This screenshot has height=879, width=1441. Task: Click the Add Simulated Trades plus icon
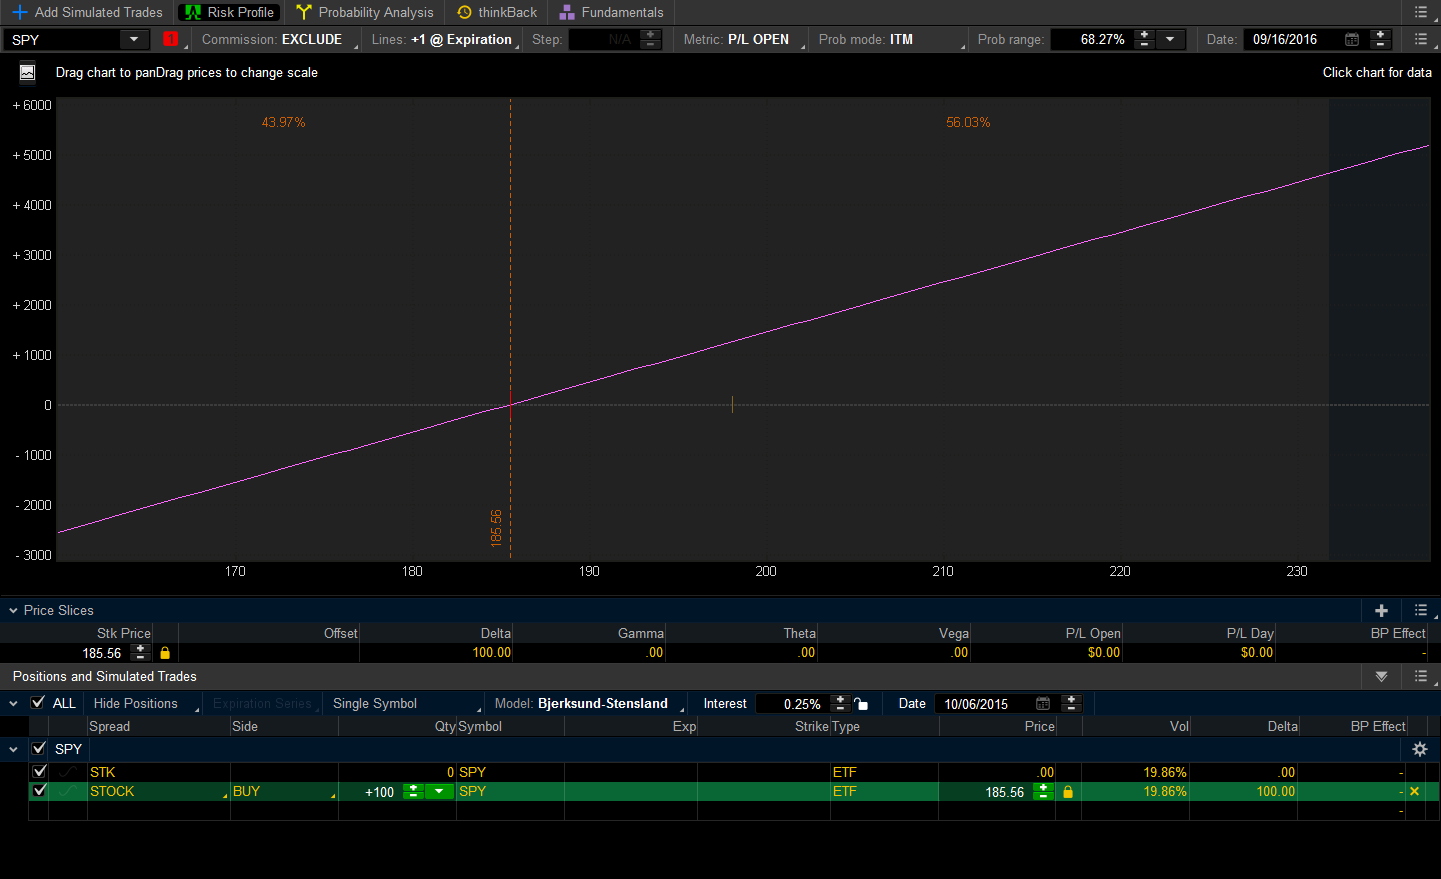pos(19,12)
